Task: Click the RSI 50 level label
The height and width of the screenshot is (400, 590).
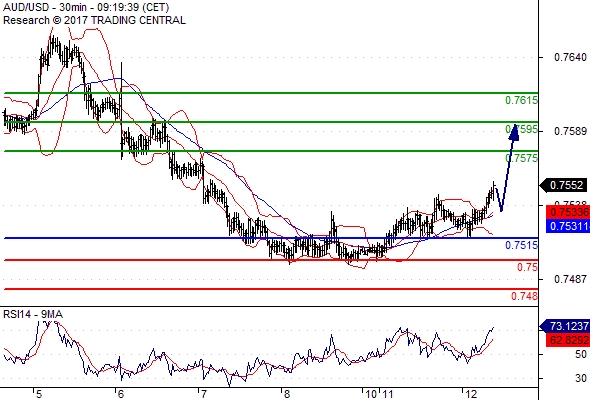Action: [x=581, y=354]
